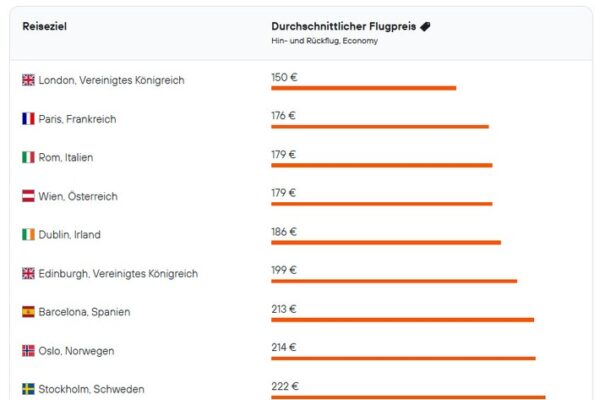This screenshot has height=400, width=600.
Task: Select the "Paris, Frankreich" destination
Action: (77, 119)
